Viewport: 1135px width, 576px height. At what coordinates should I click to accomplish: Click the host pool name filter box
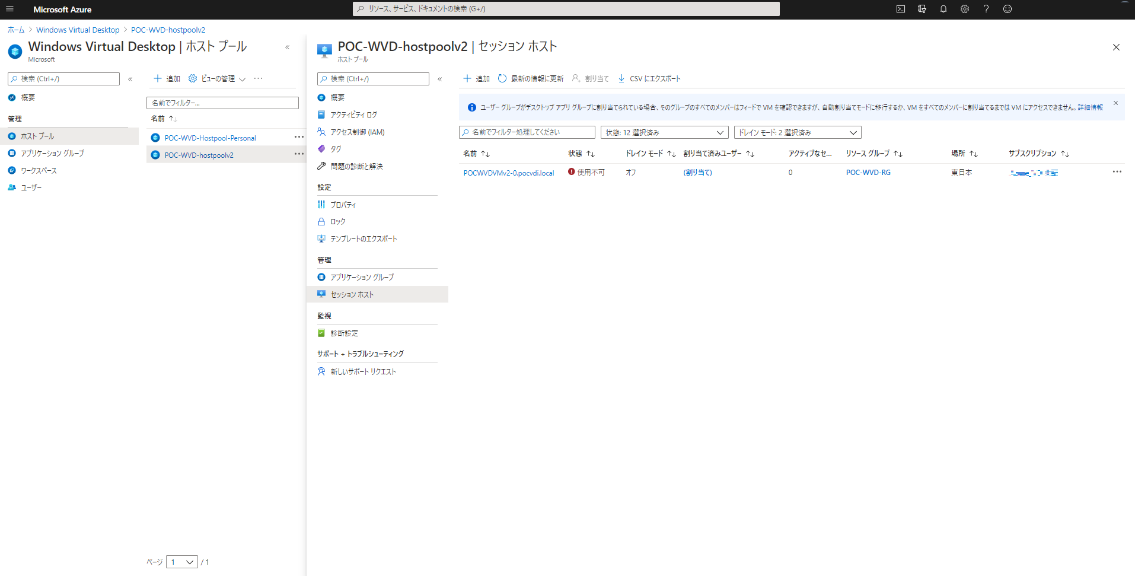pyautogui.click(x=222, y=103)
